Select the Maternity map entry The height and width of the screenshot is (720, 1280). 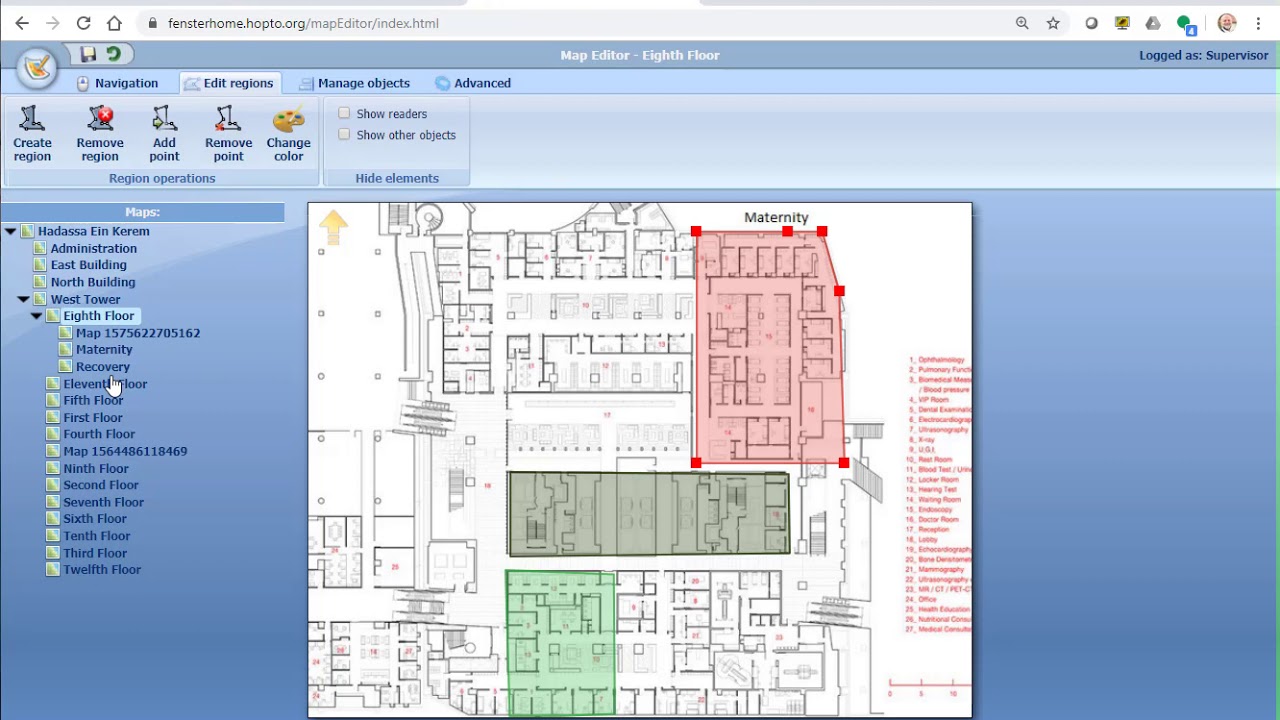tap(104, 349)
